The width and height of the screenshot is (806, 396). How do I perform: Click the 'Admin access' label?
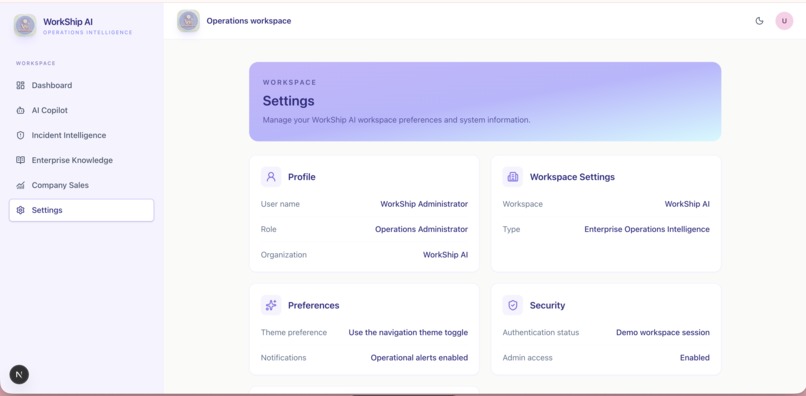527,358
